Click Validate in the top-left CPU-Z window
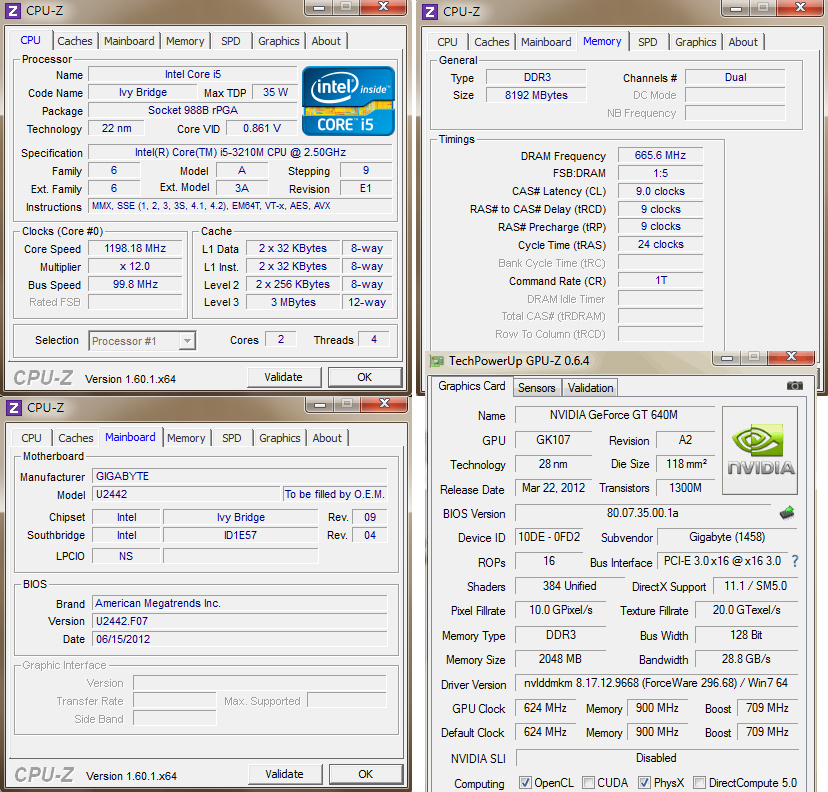Image resolution: width=828 pixels, height=792 pixels. 284,377
